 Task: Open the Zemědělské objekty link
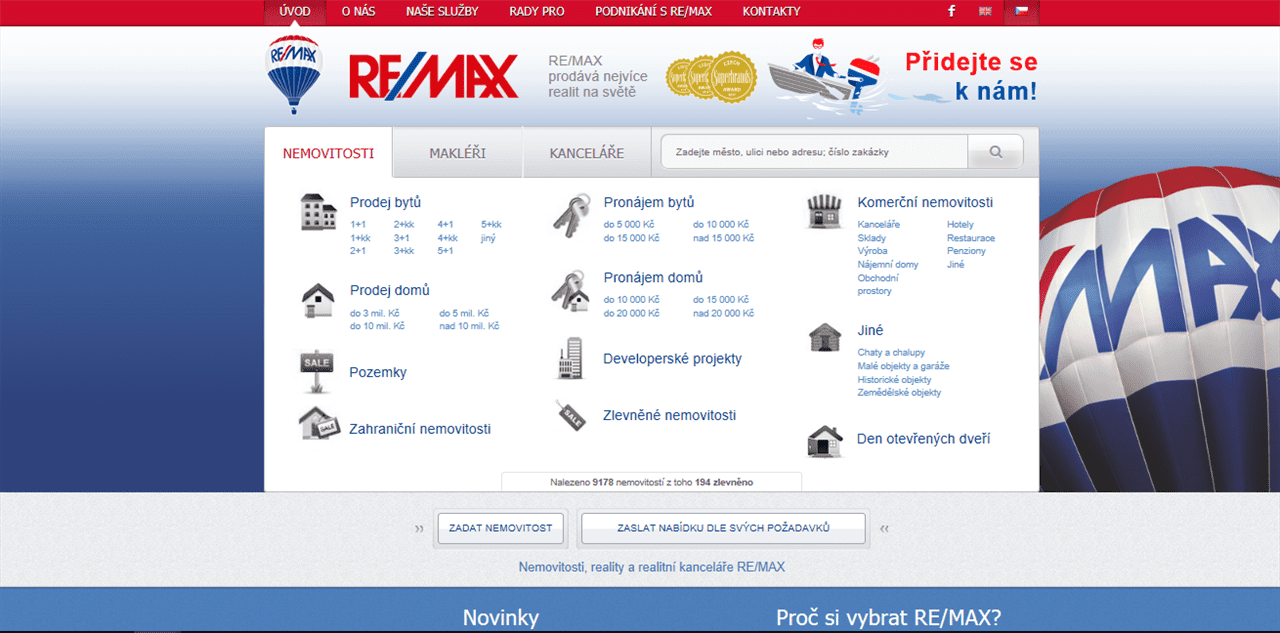tap(899, 393)
